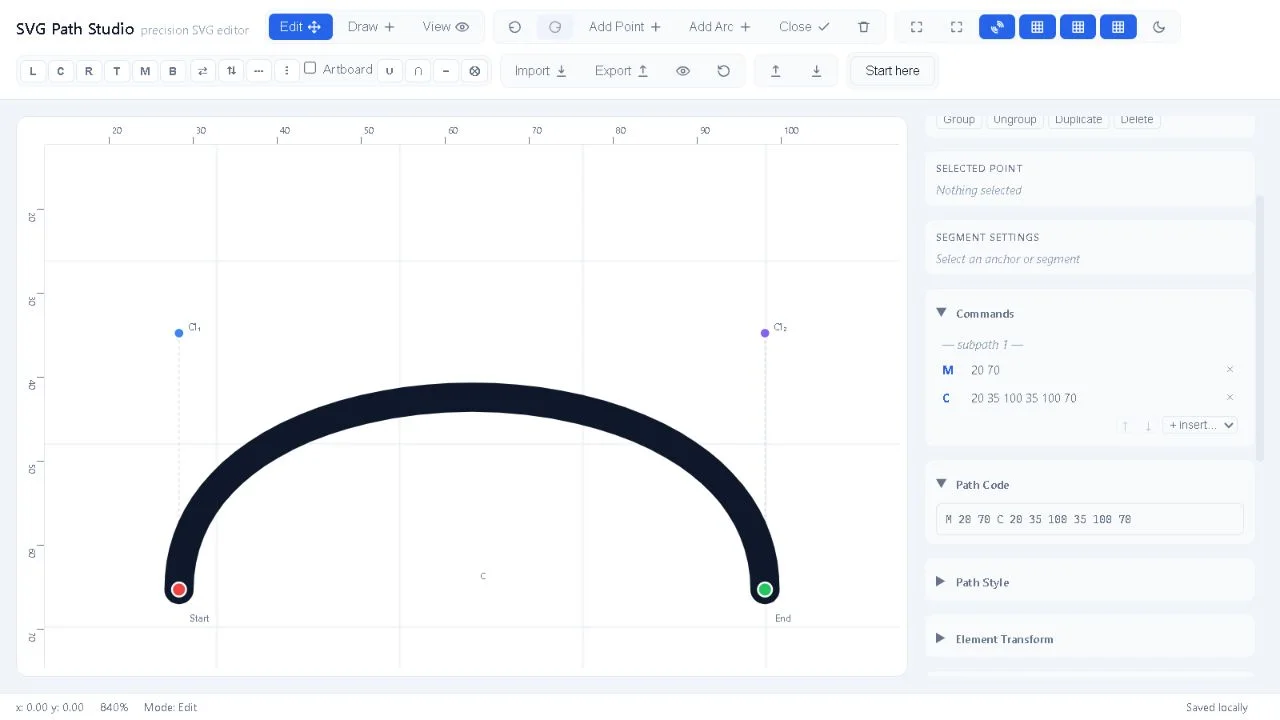Expand the Element Transform section
The width and height of the screenshot is (1280, 720).
click(941, 639)
